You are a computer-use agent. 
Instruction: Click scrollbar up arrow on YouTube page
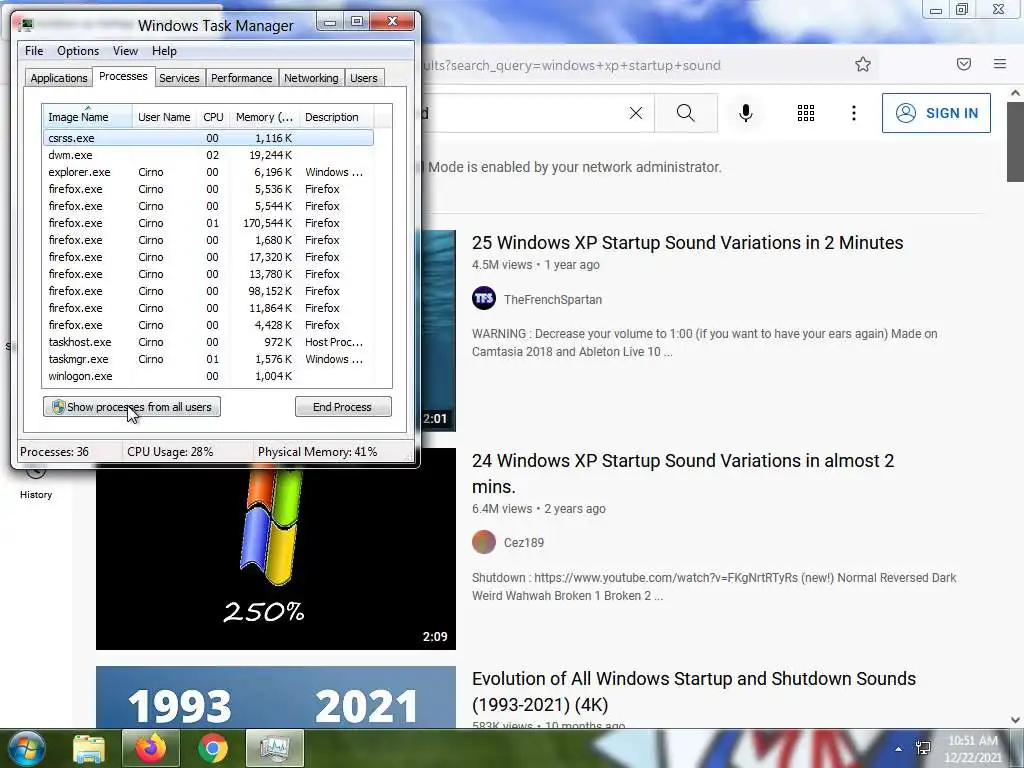pos(1015,93)
